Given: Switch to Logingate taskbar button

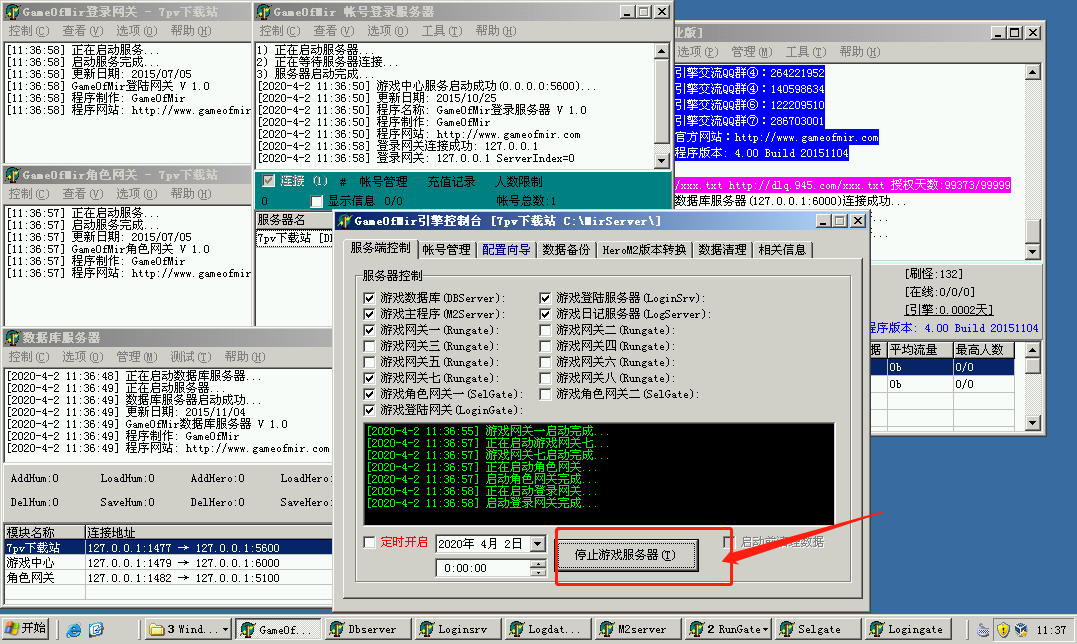Looking at the screenshot, I should (909, 629).
